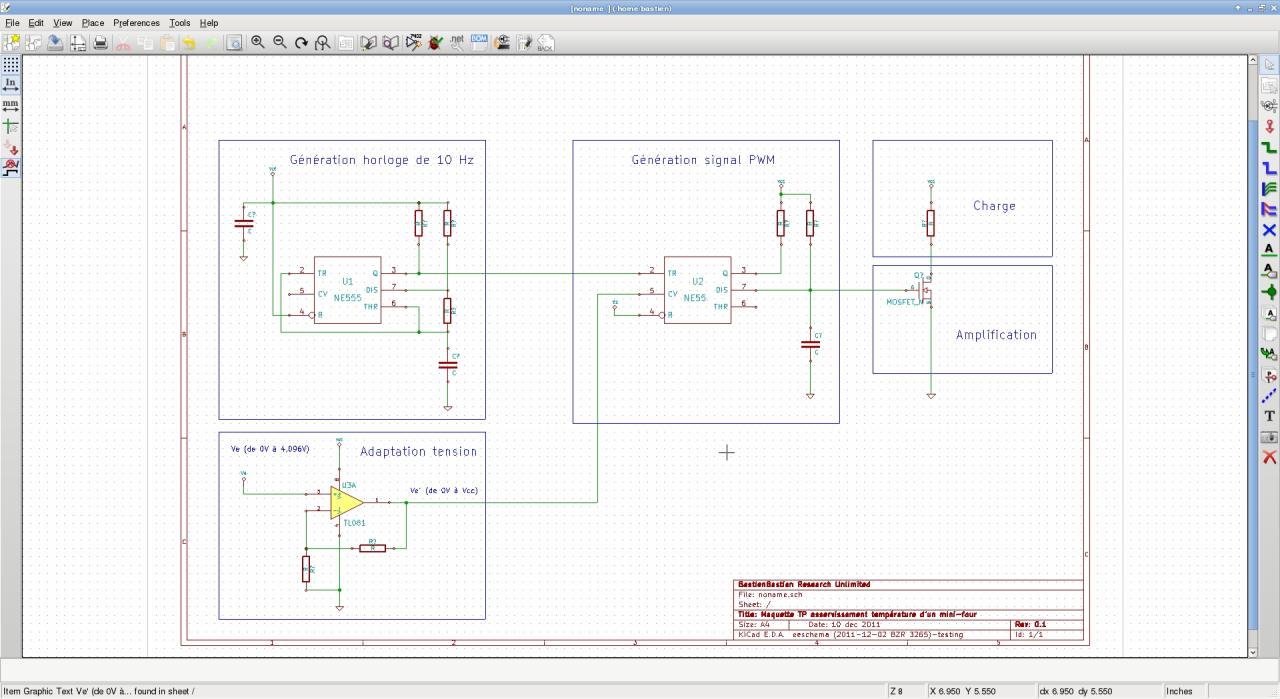Open the Tools menu

pyautogui.click(x=180, y=22)
